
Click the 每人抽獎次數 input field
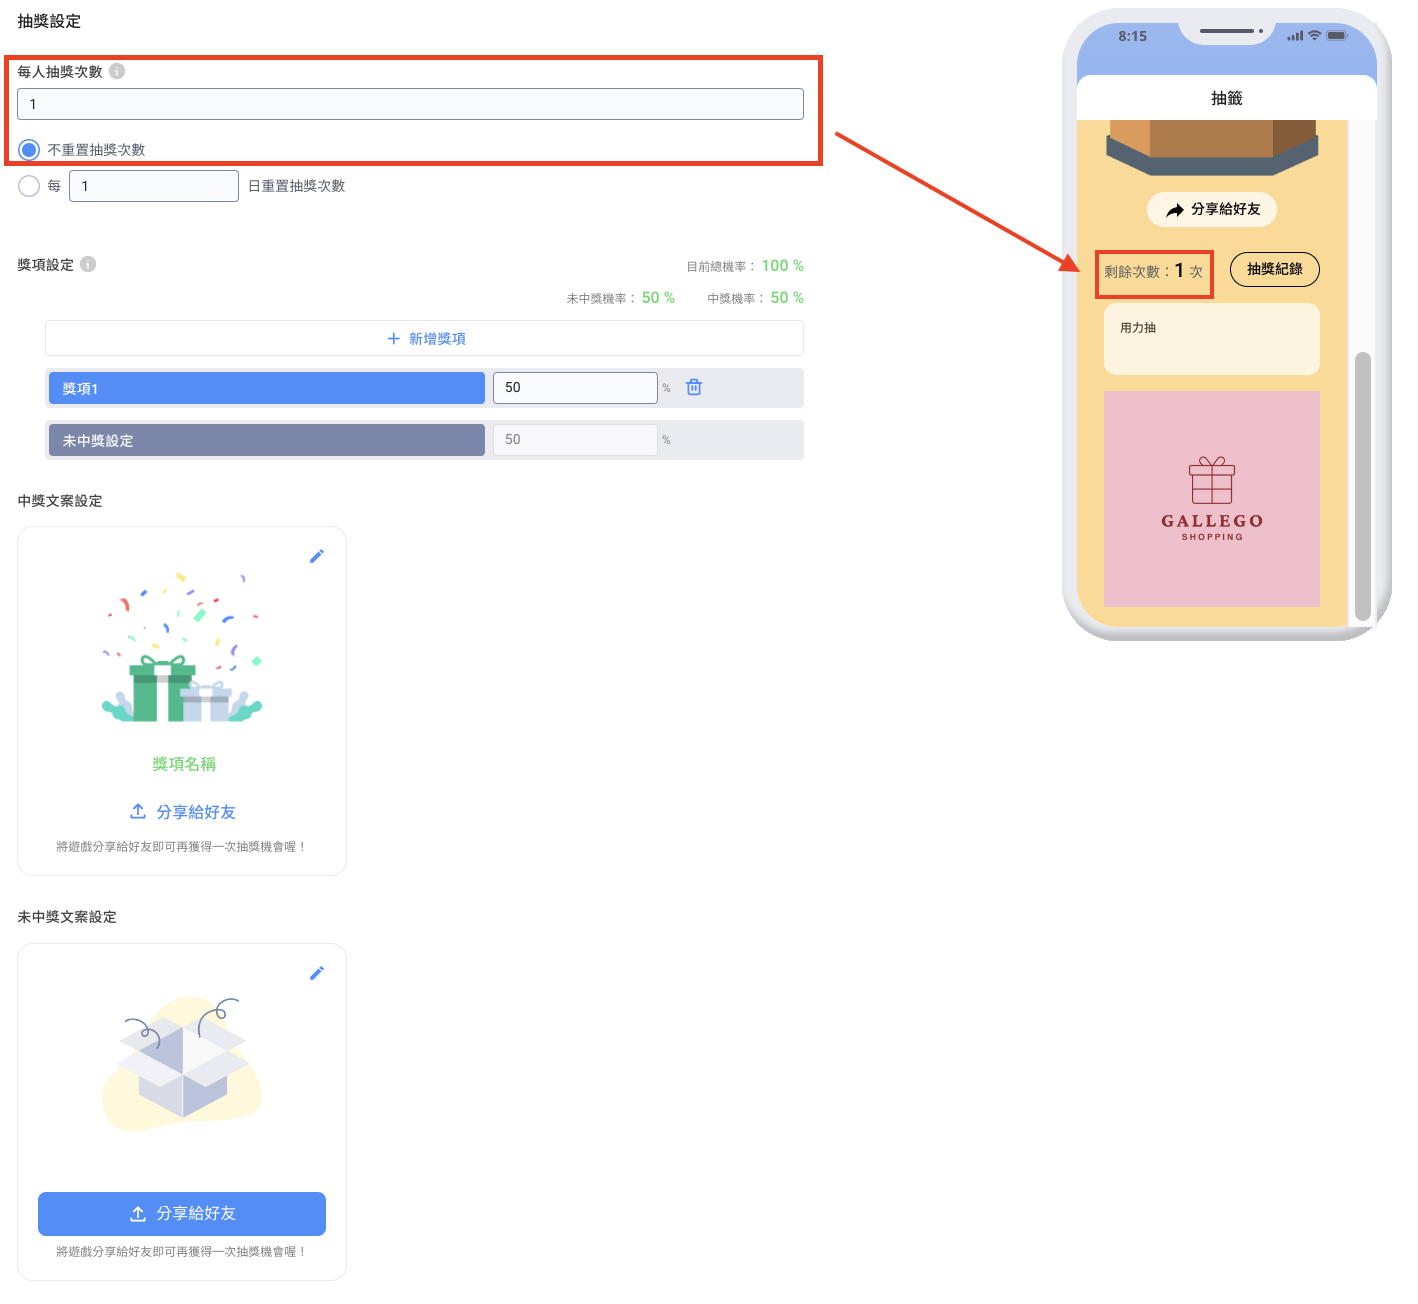410,104
